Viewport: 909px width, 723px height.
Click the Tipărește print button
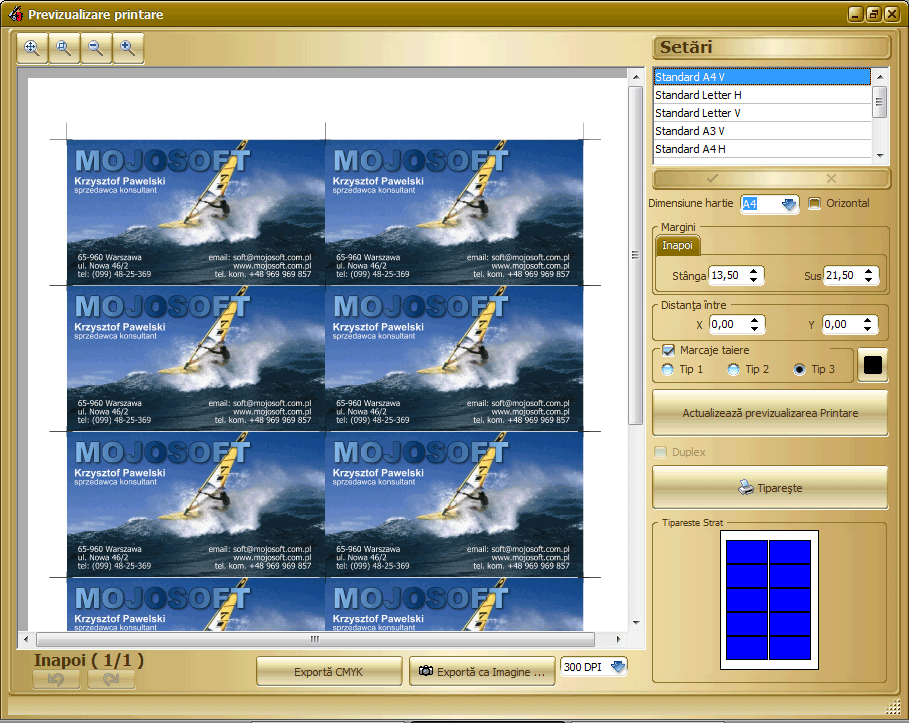[x=770, y=488]
